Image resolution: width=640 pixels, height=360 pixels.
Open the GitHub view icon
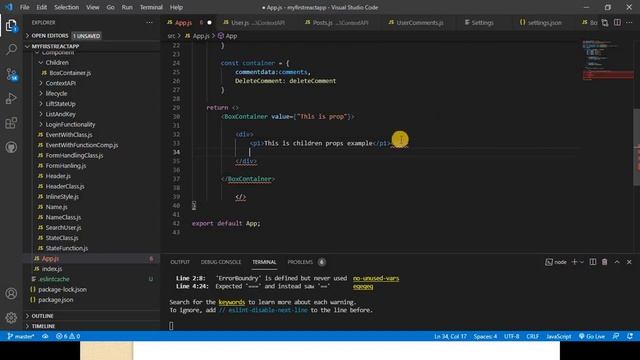click(x=11, y=147)
